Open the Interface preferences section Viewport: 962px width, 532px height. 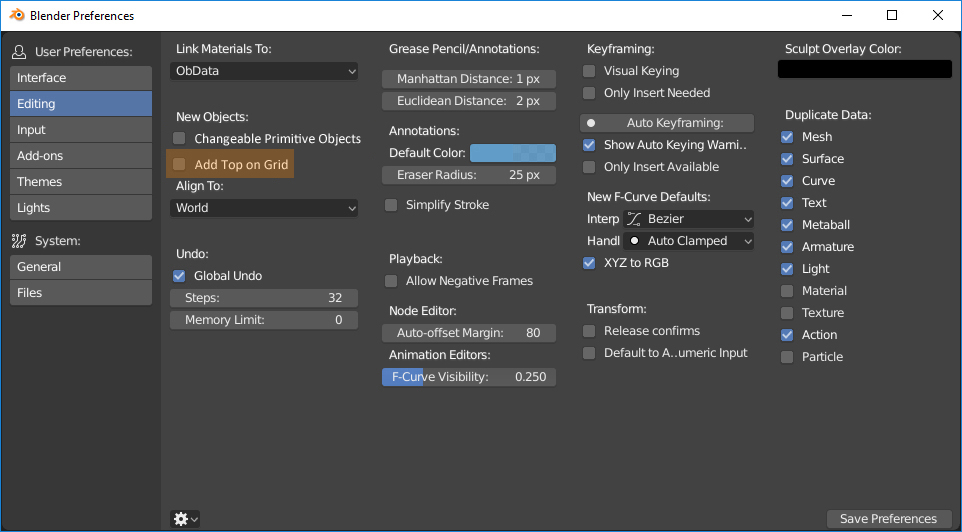tap(81, 78)
